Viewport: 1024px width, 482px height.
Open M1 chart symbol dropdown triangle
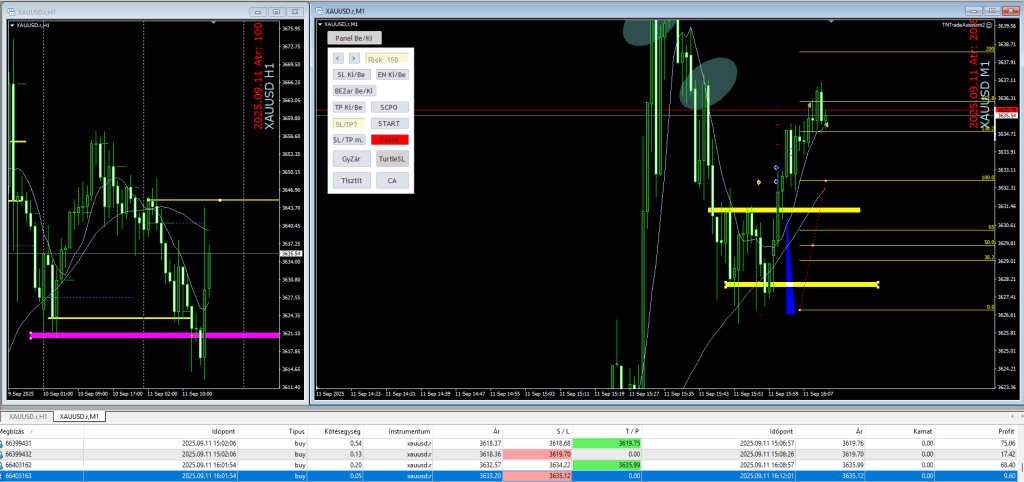(x=321, y=24)
